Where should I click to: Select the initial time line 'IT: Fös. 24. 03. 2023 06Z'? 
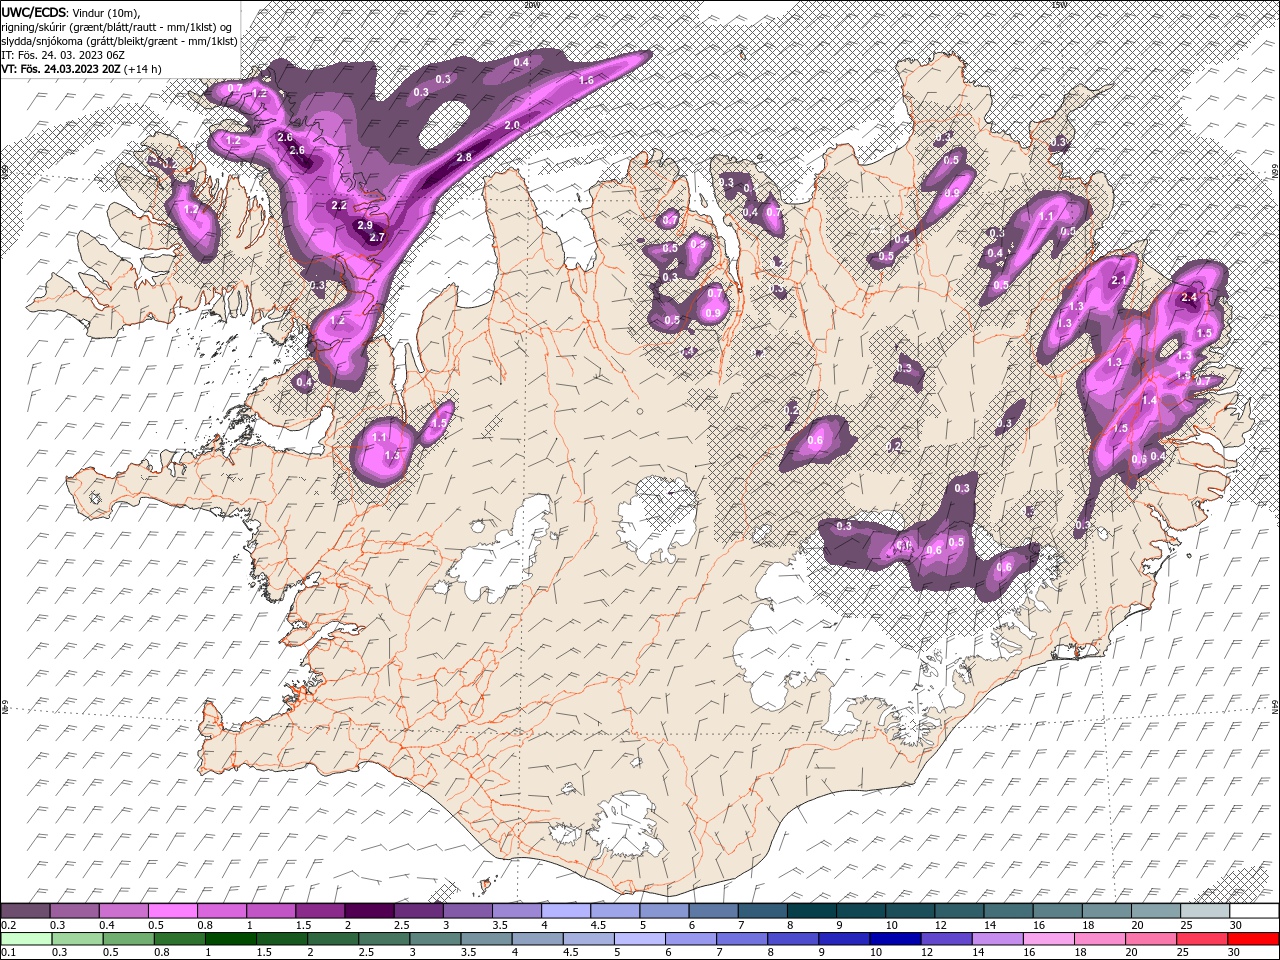tap(62, 54)
